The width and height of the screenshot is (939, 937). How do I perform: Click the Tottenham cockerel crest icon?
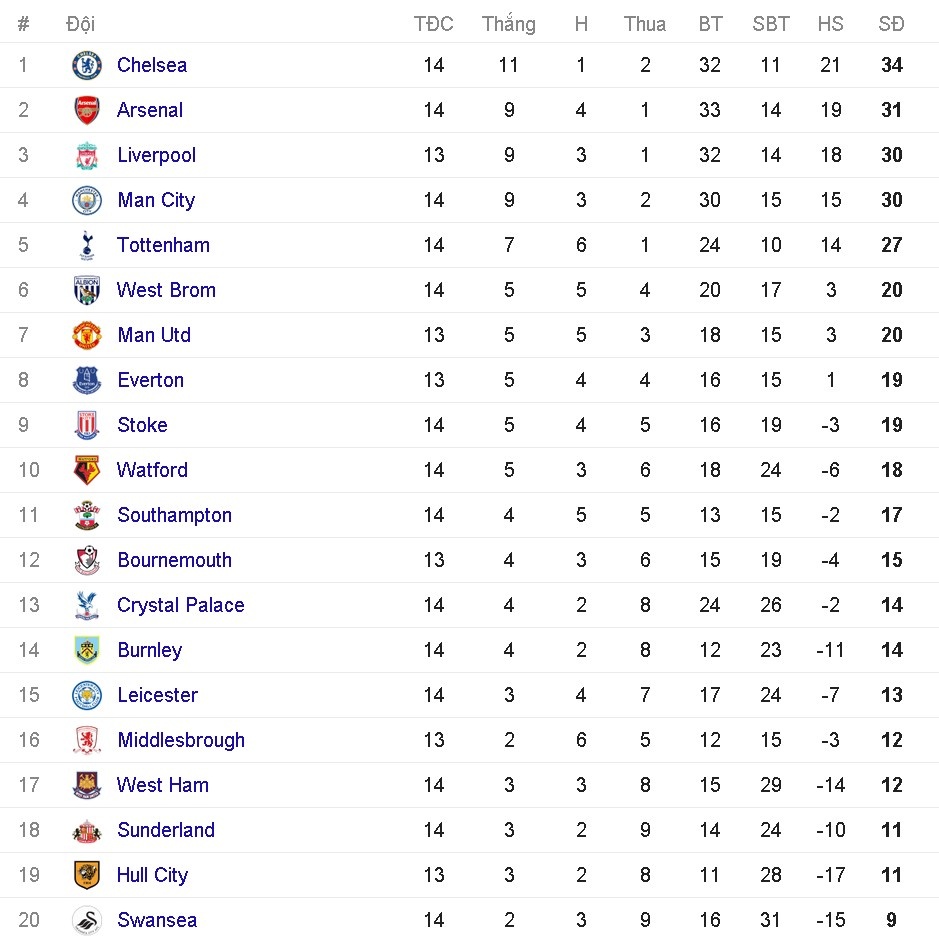pos(87,245)
